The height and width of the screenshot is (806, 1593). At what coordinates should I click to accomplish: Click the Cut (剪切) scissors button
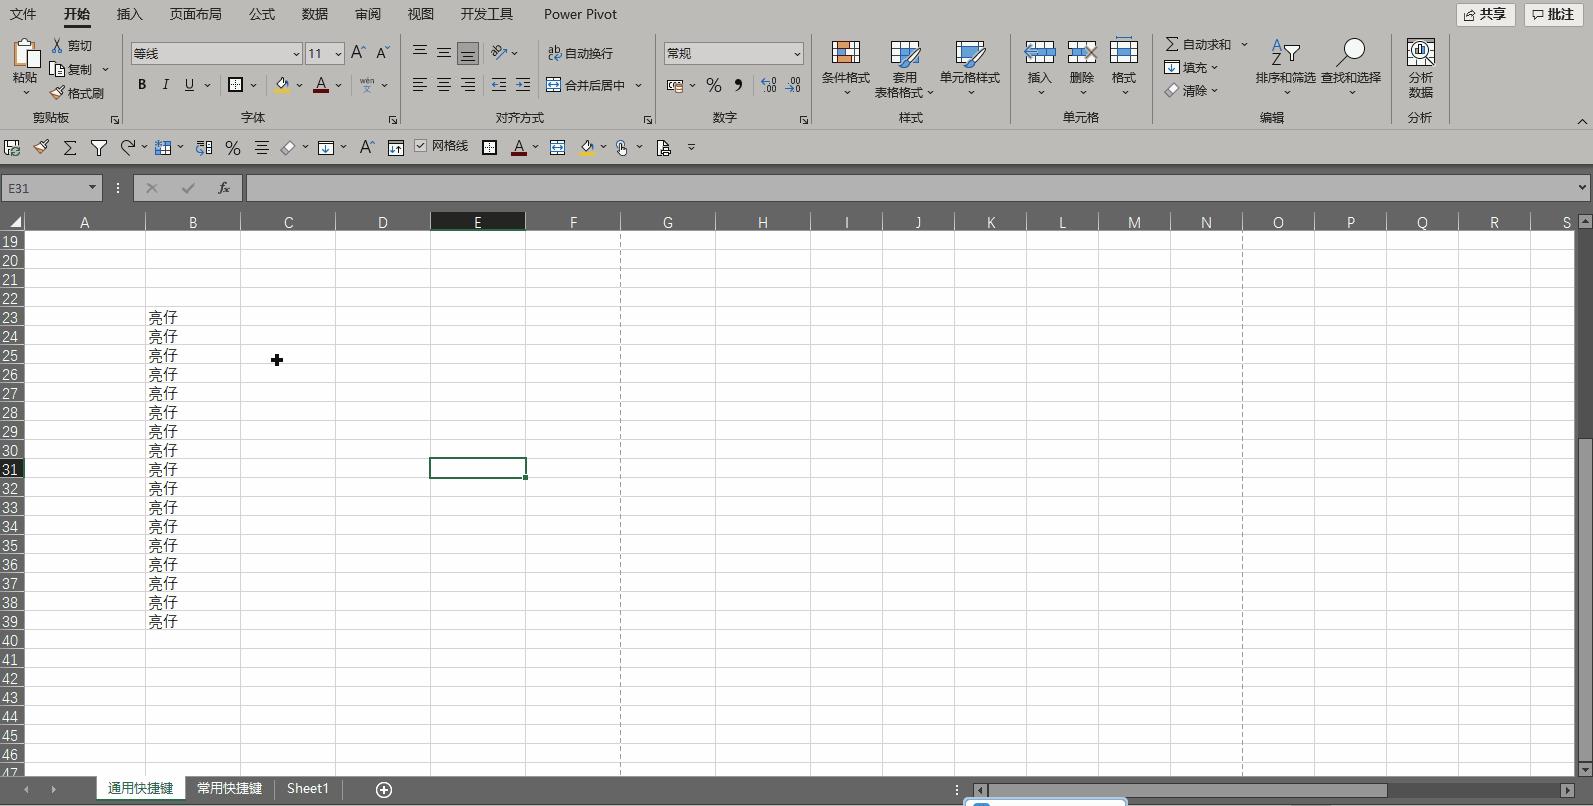[x=71, y=46]
